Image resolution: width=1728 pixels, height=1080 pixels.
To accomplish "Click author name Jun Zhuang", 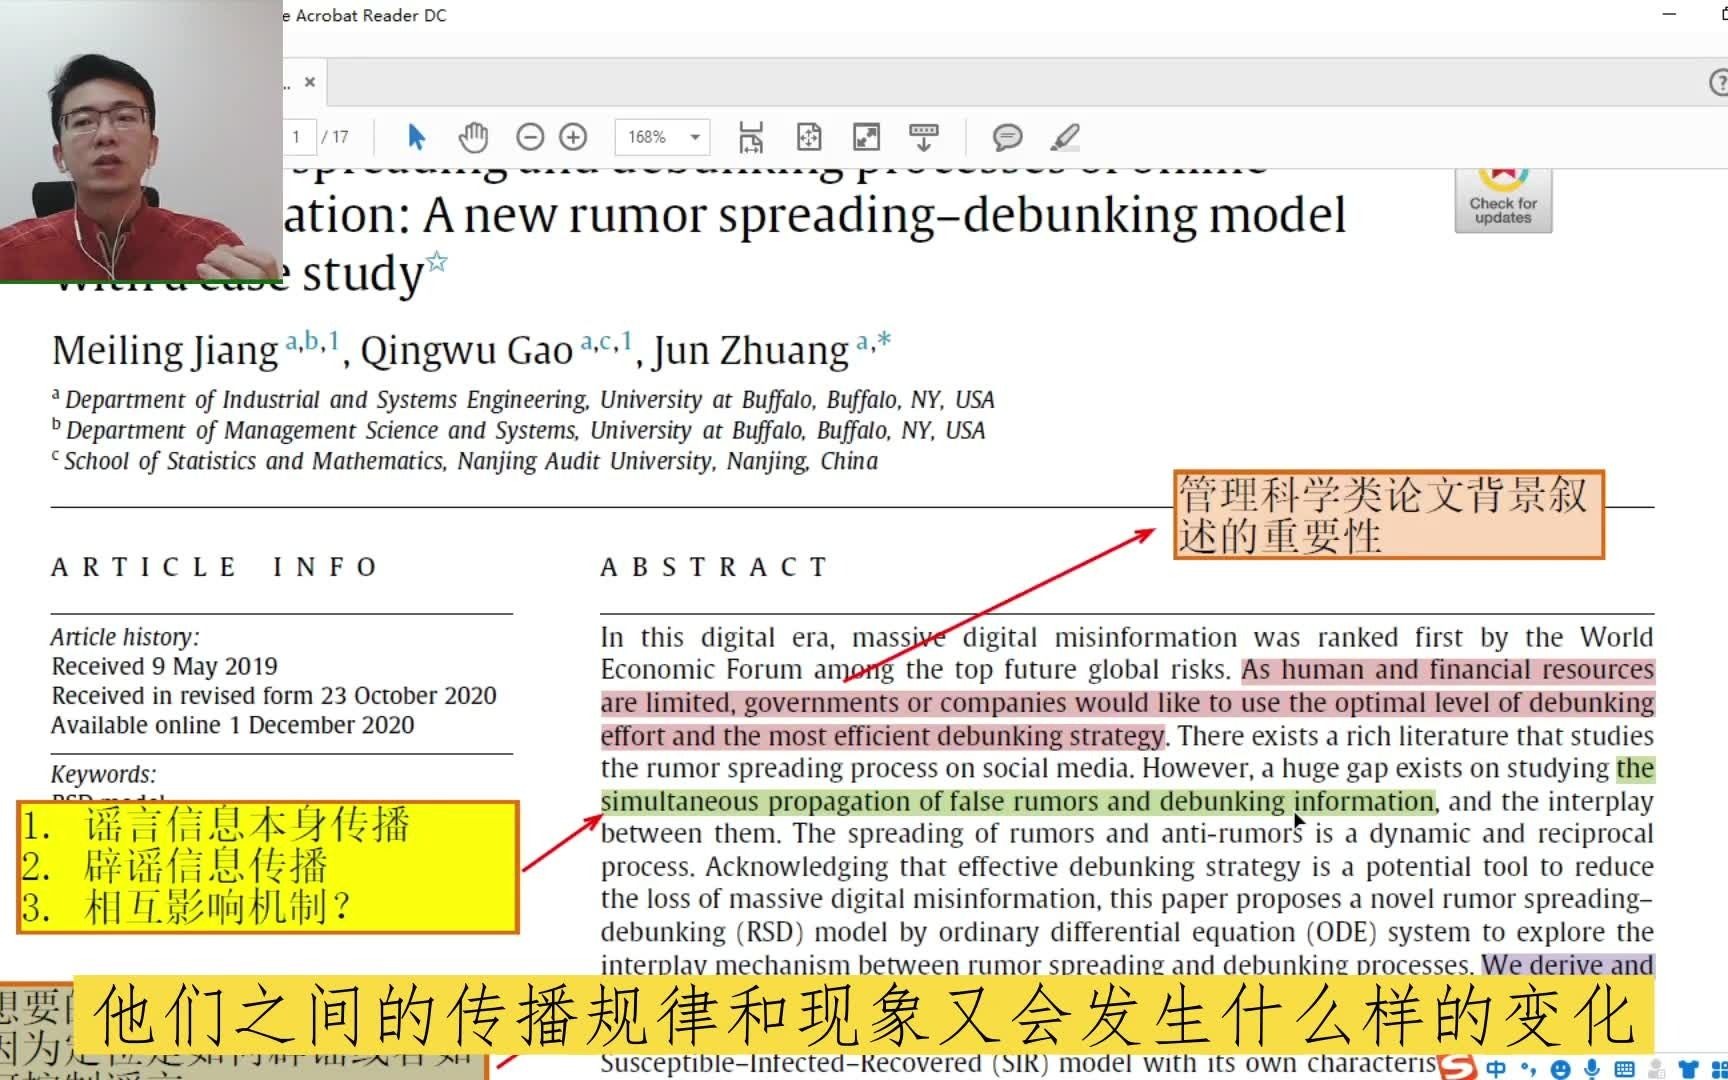I will (x=751, y=350).
